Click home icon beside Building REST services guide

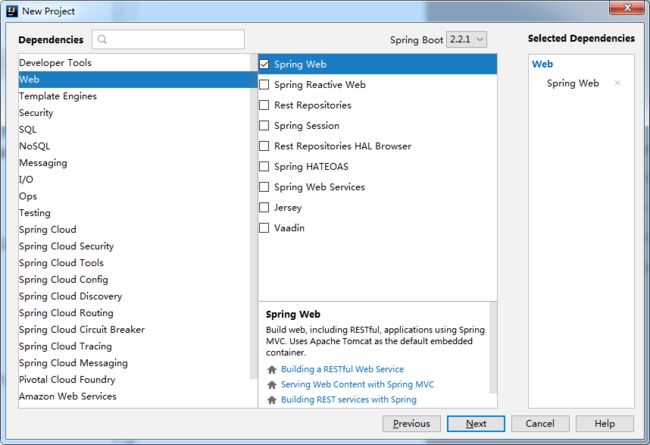[272, 400]
